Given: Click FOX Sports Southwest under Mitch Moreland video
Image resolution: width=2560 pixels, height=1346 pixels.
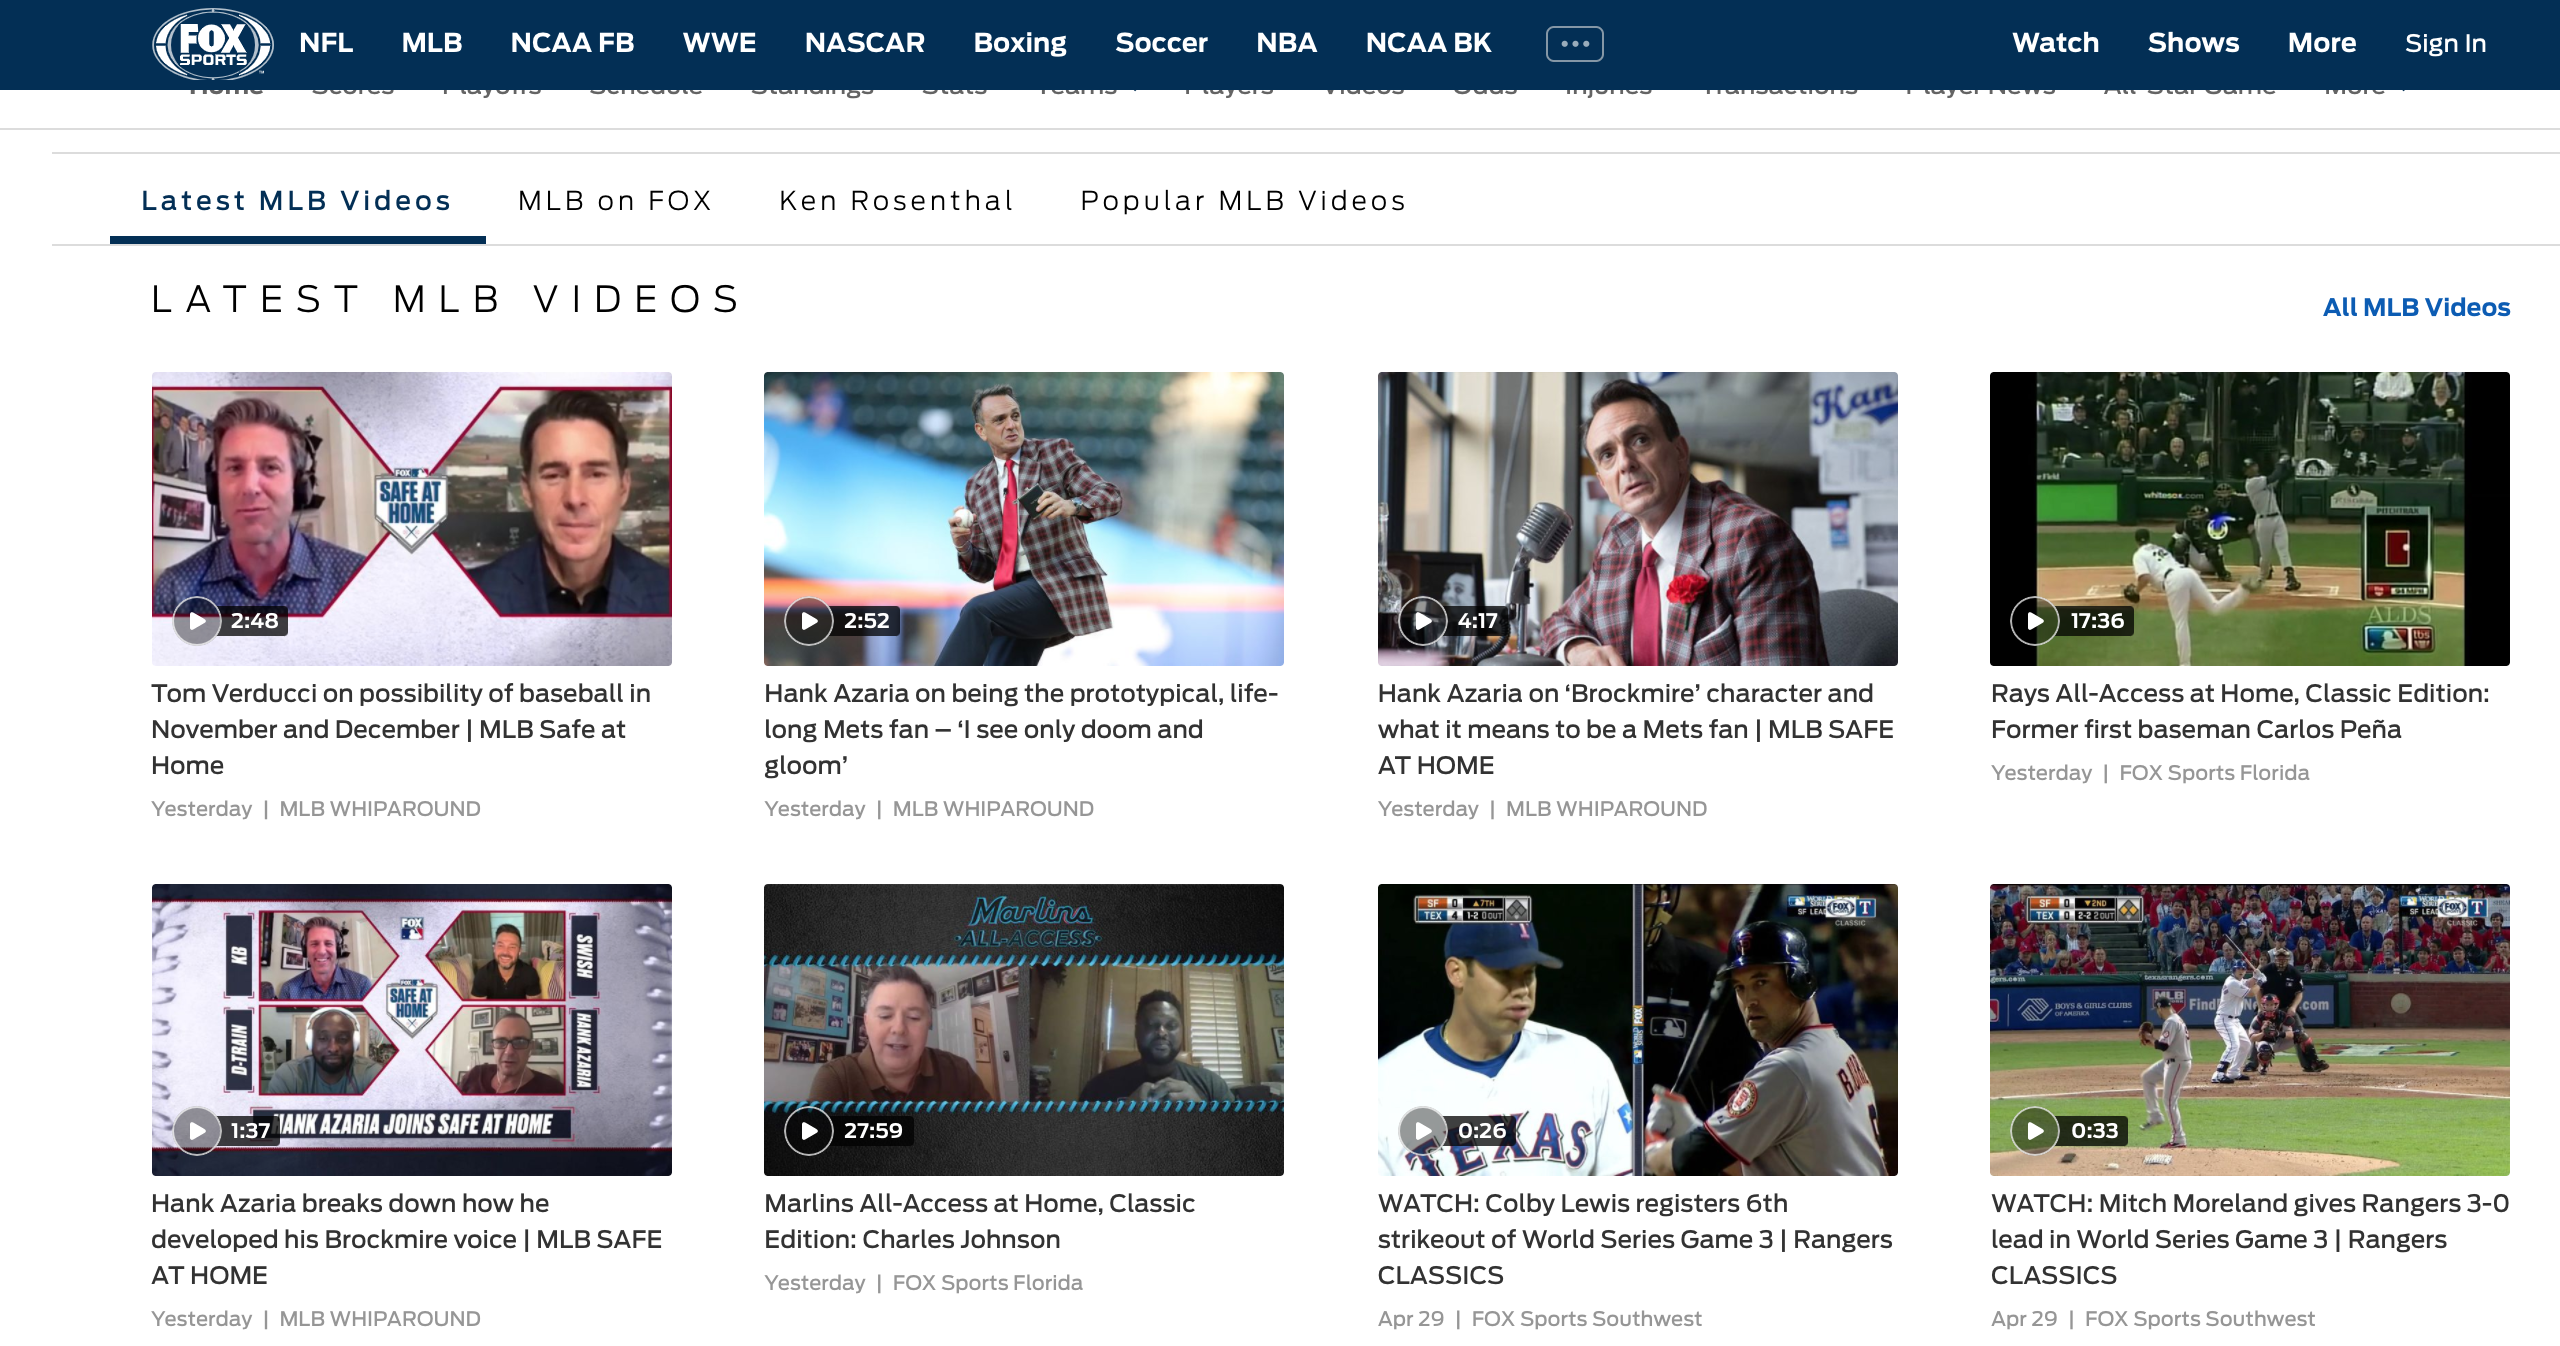Looking at the screenshot, I should click(2199, 1319).
